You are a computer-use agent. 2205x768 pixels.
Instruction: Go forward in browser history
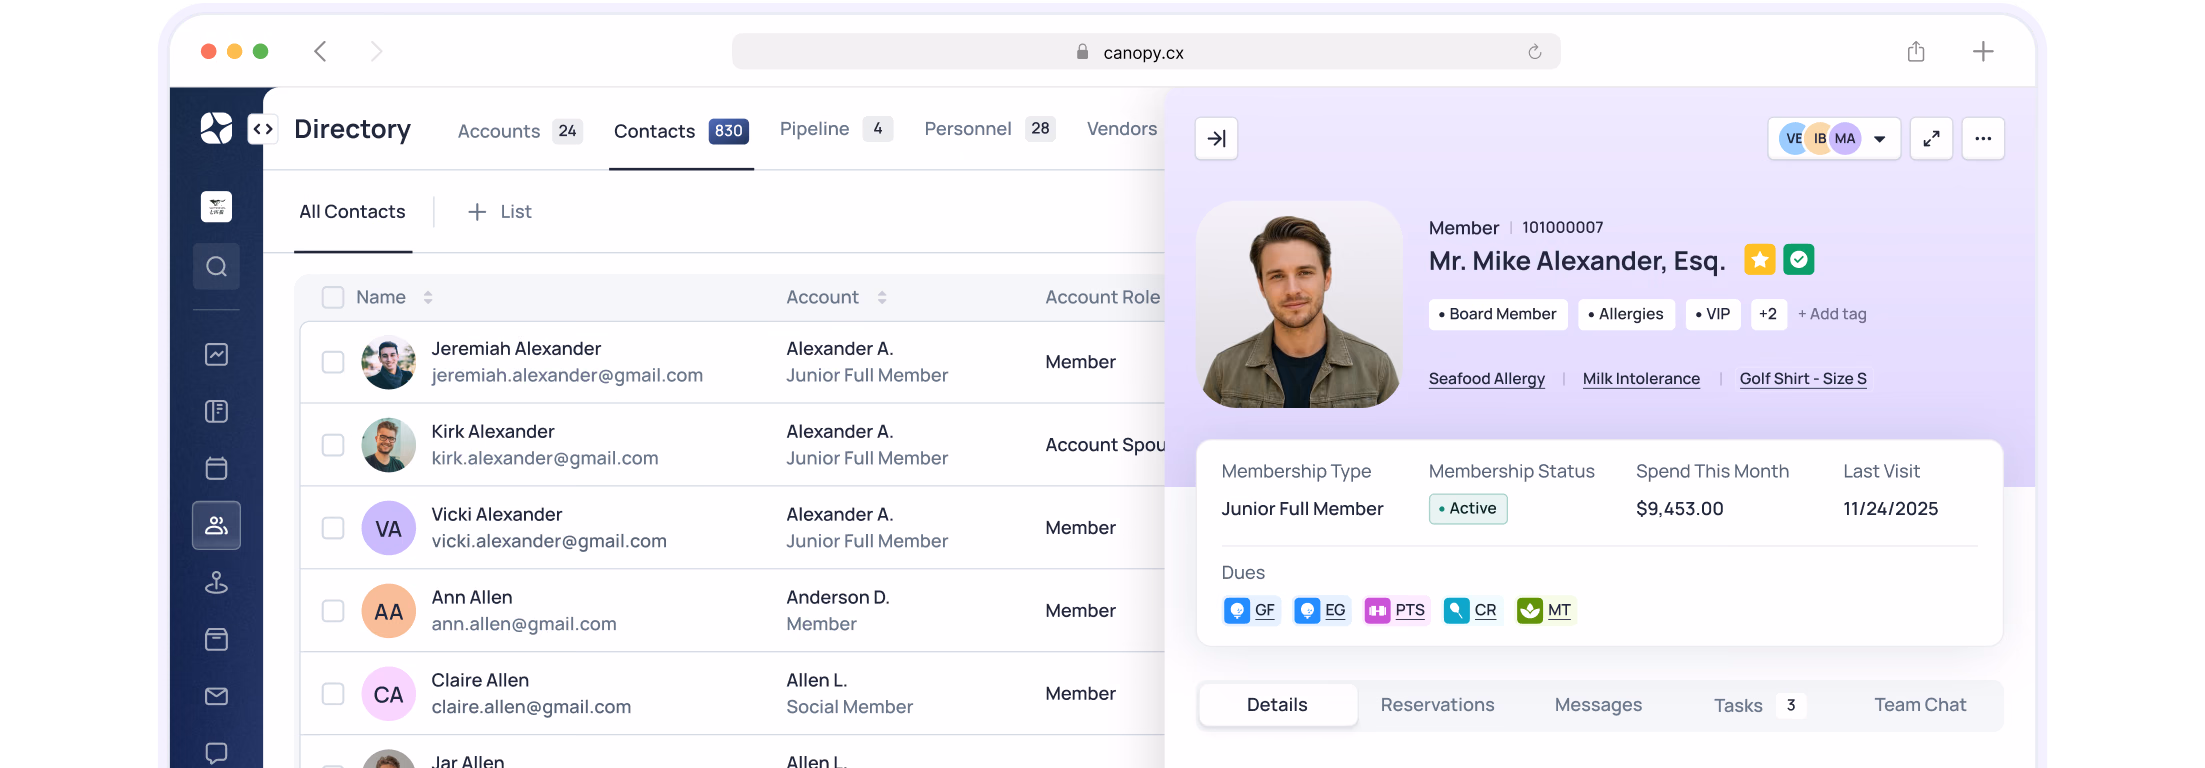376,51
